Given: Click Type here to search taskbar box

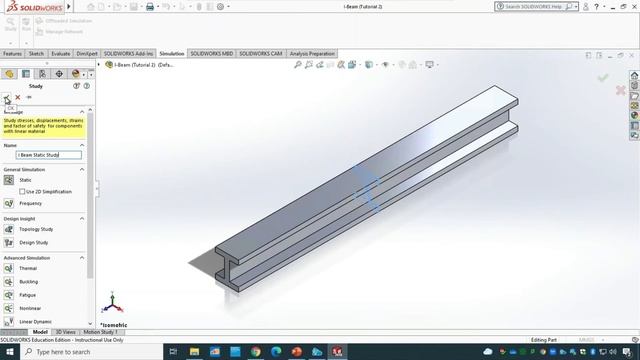Looking at the screenshot, I should point(91,352).
